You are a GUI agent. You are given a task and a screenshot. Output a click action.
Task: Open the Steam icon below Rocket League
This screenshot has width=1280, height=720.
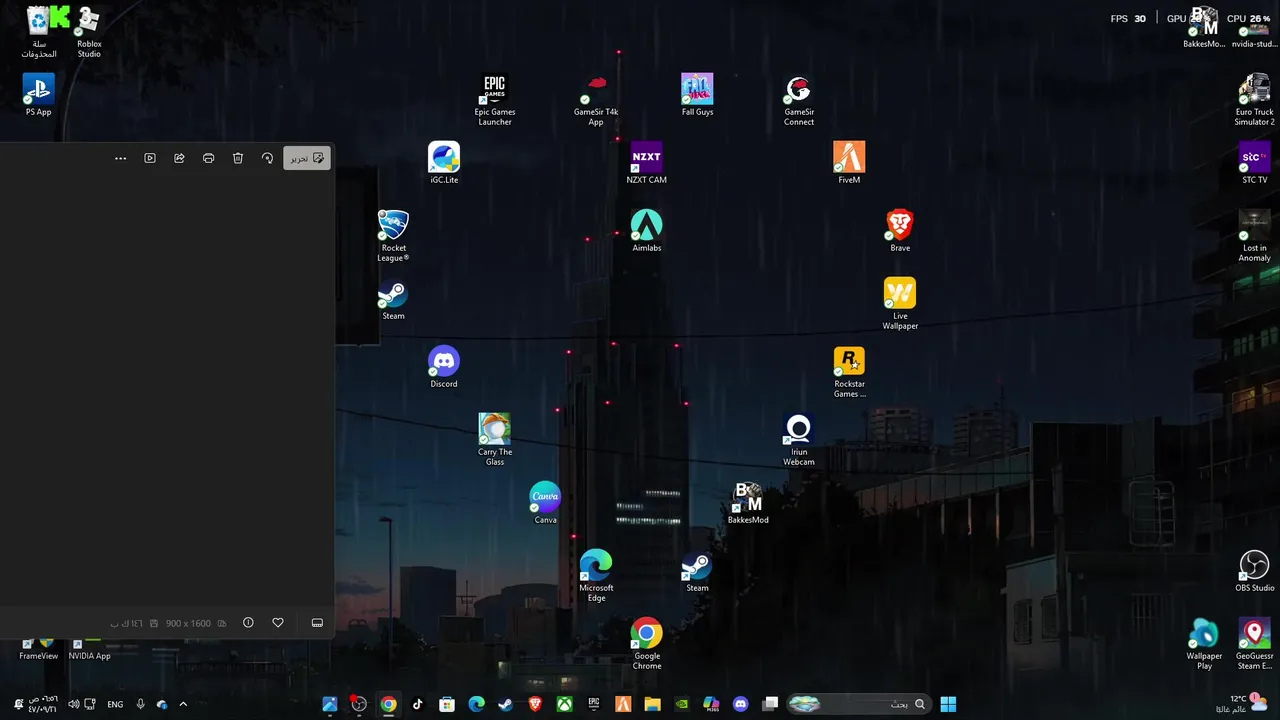click(x=393, y=299)
